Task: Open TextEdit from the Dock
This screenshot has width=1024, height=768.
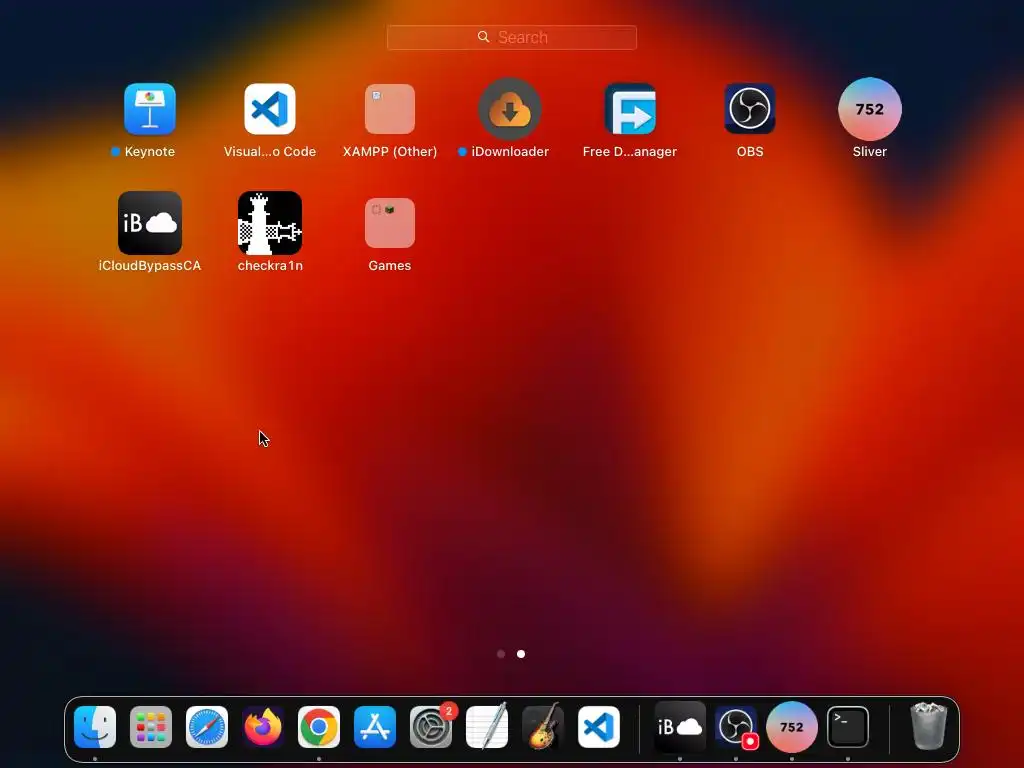Action: (487, 726)
